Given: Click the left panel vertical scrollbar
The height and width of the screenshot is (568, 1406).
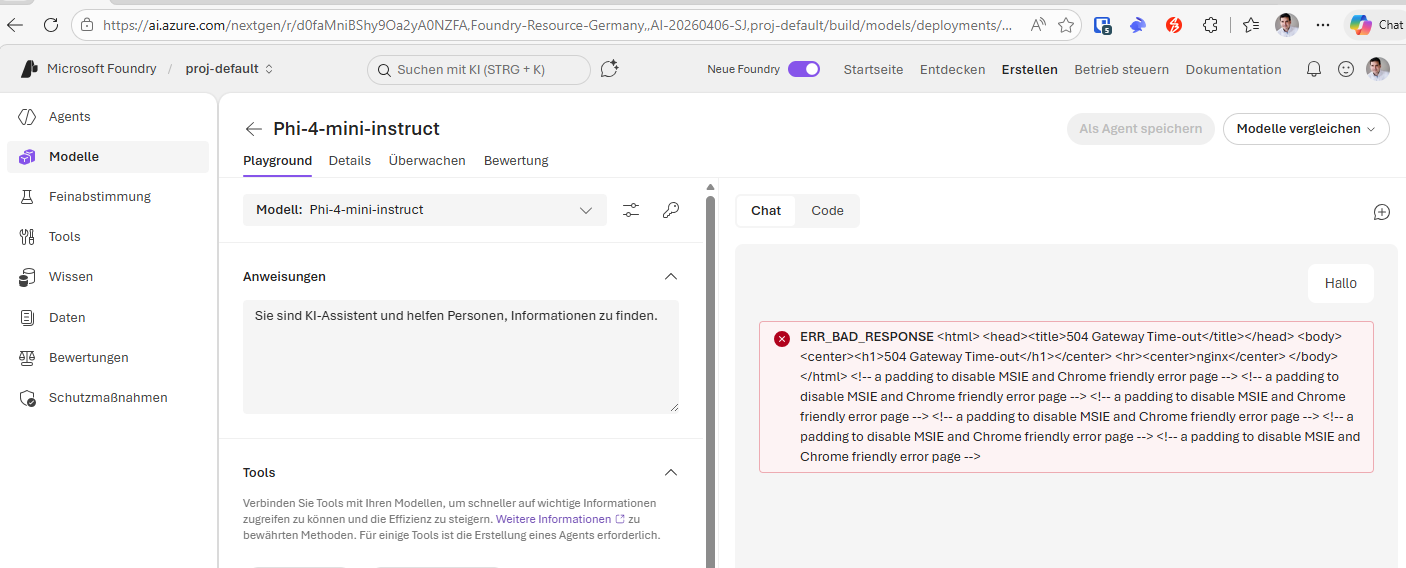Looking at the screenshot, I should point(711,380).
